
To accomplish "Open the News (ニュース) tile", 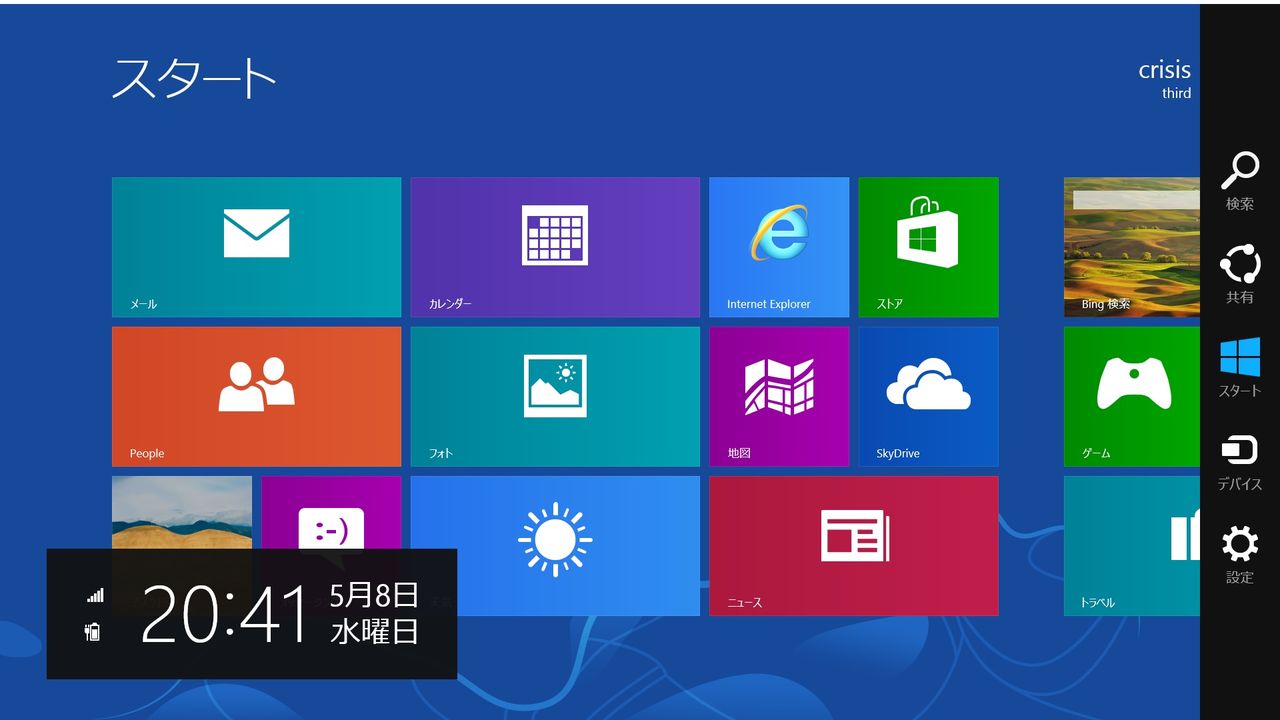I will (854, 545).
